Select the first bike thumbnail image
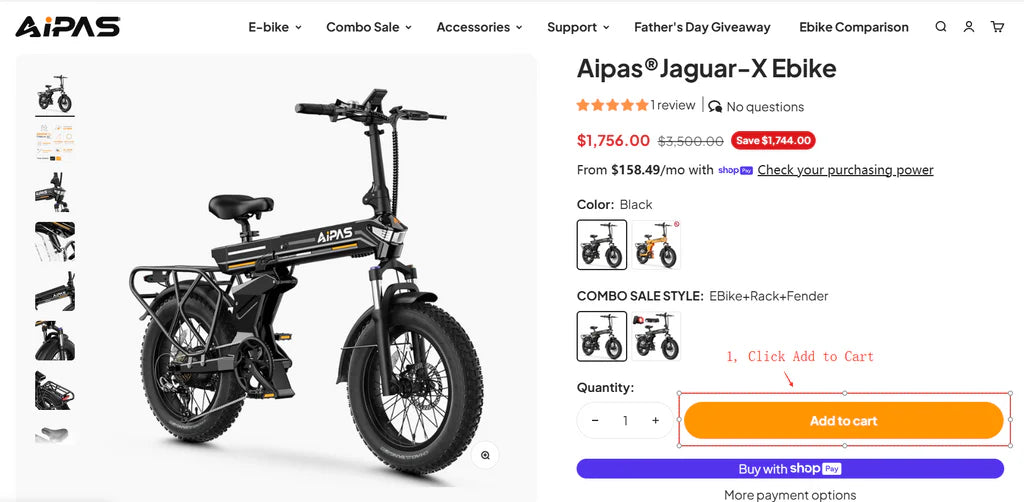This screenshot has height=502, width=1024. [55, 94]
